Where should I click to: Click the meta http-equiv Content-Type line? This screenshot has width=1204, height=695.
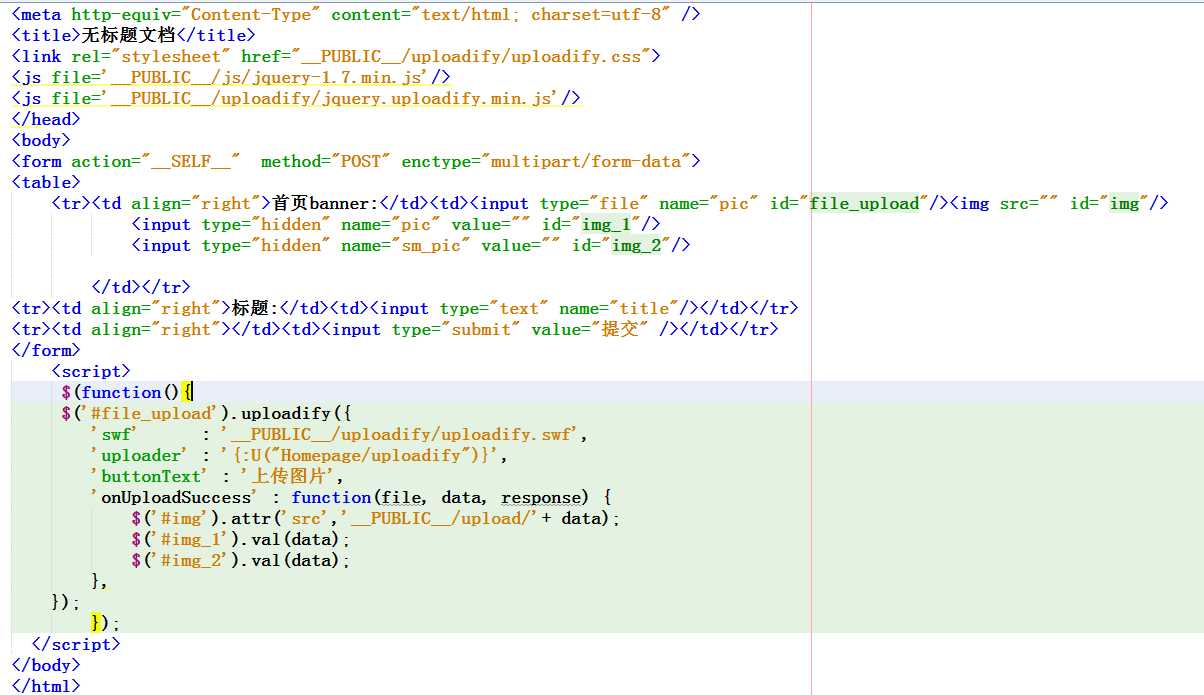[x=356, y=14]
